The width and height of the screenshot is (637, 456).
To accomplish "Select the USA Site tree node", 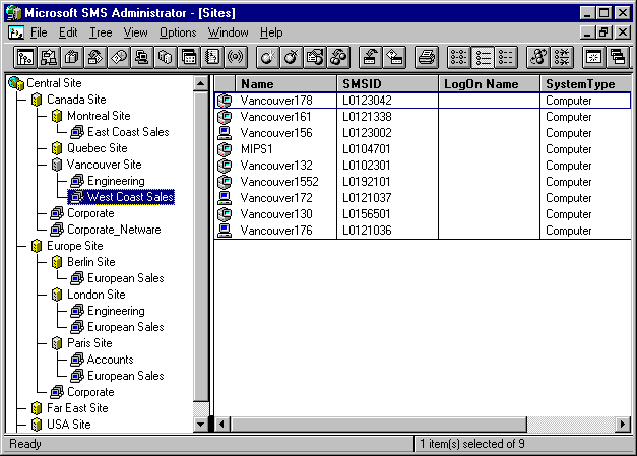I will point(68,424).
